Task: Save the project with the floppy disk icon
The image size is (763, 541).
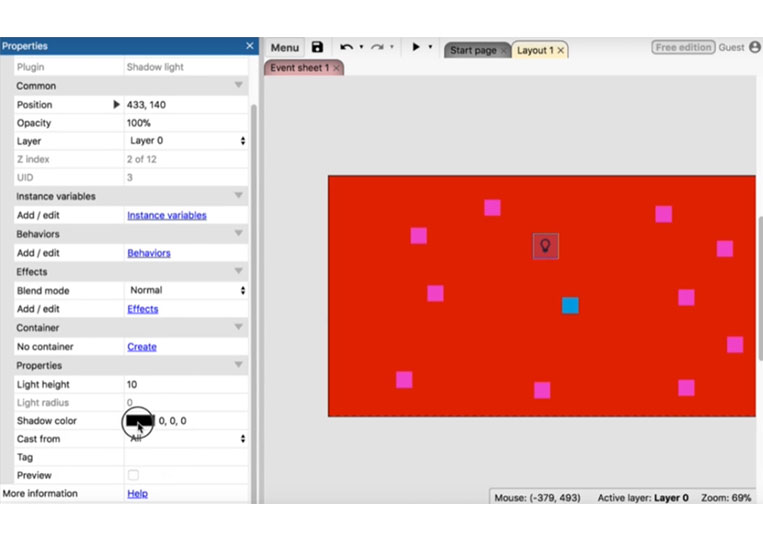Action: (317, 47)
